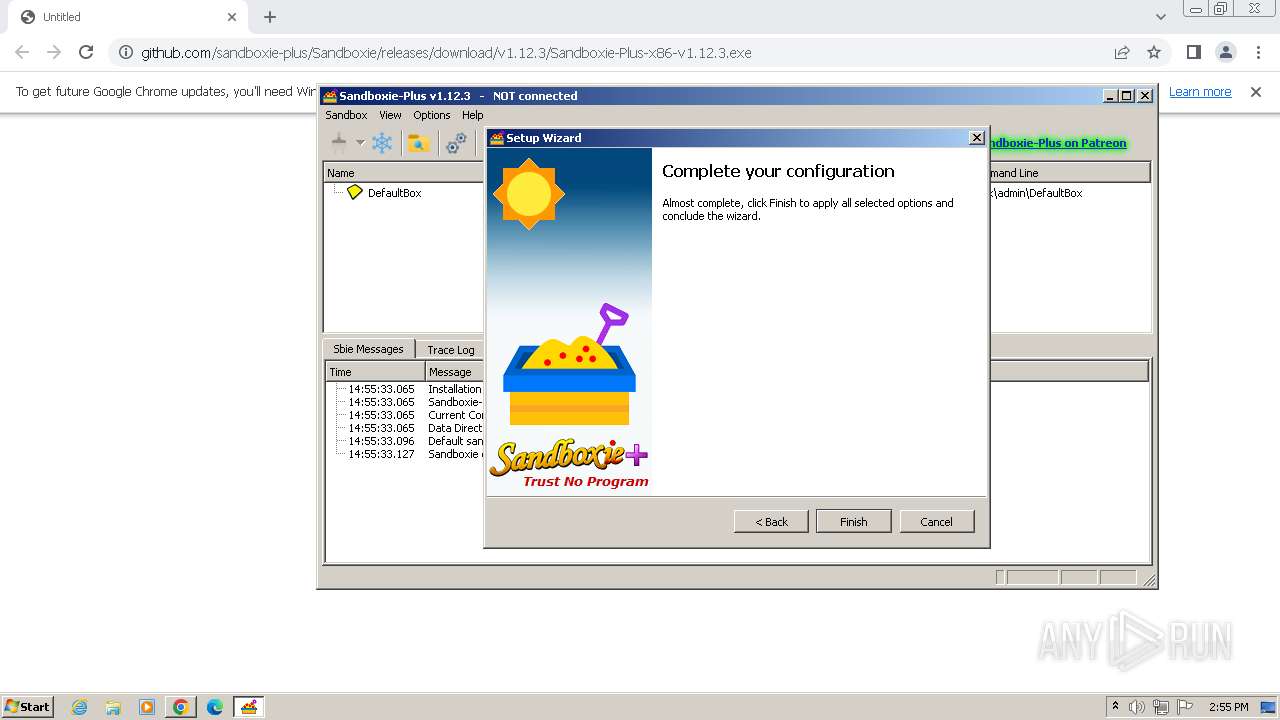Viewport: 1280px width, 720px height.
Task: Open the Options menu
Action: 432,115
